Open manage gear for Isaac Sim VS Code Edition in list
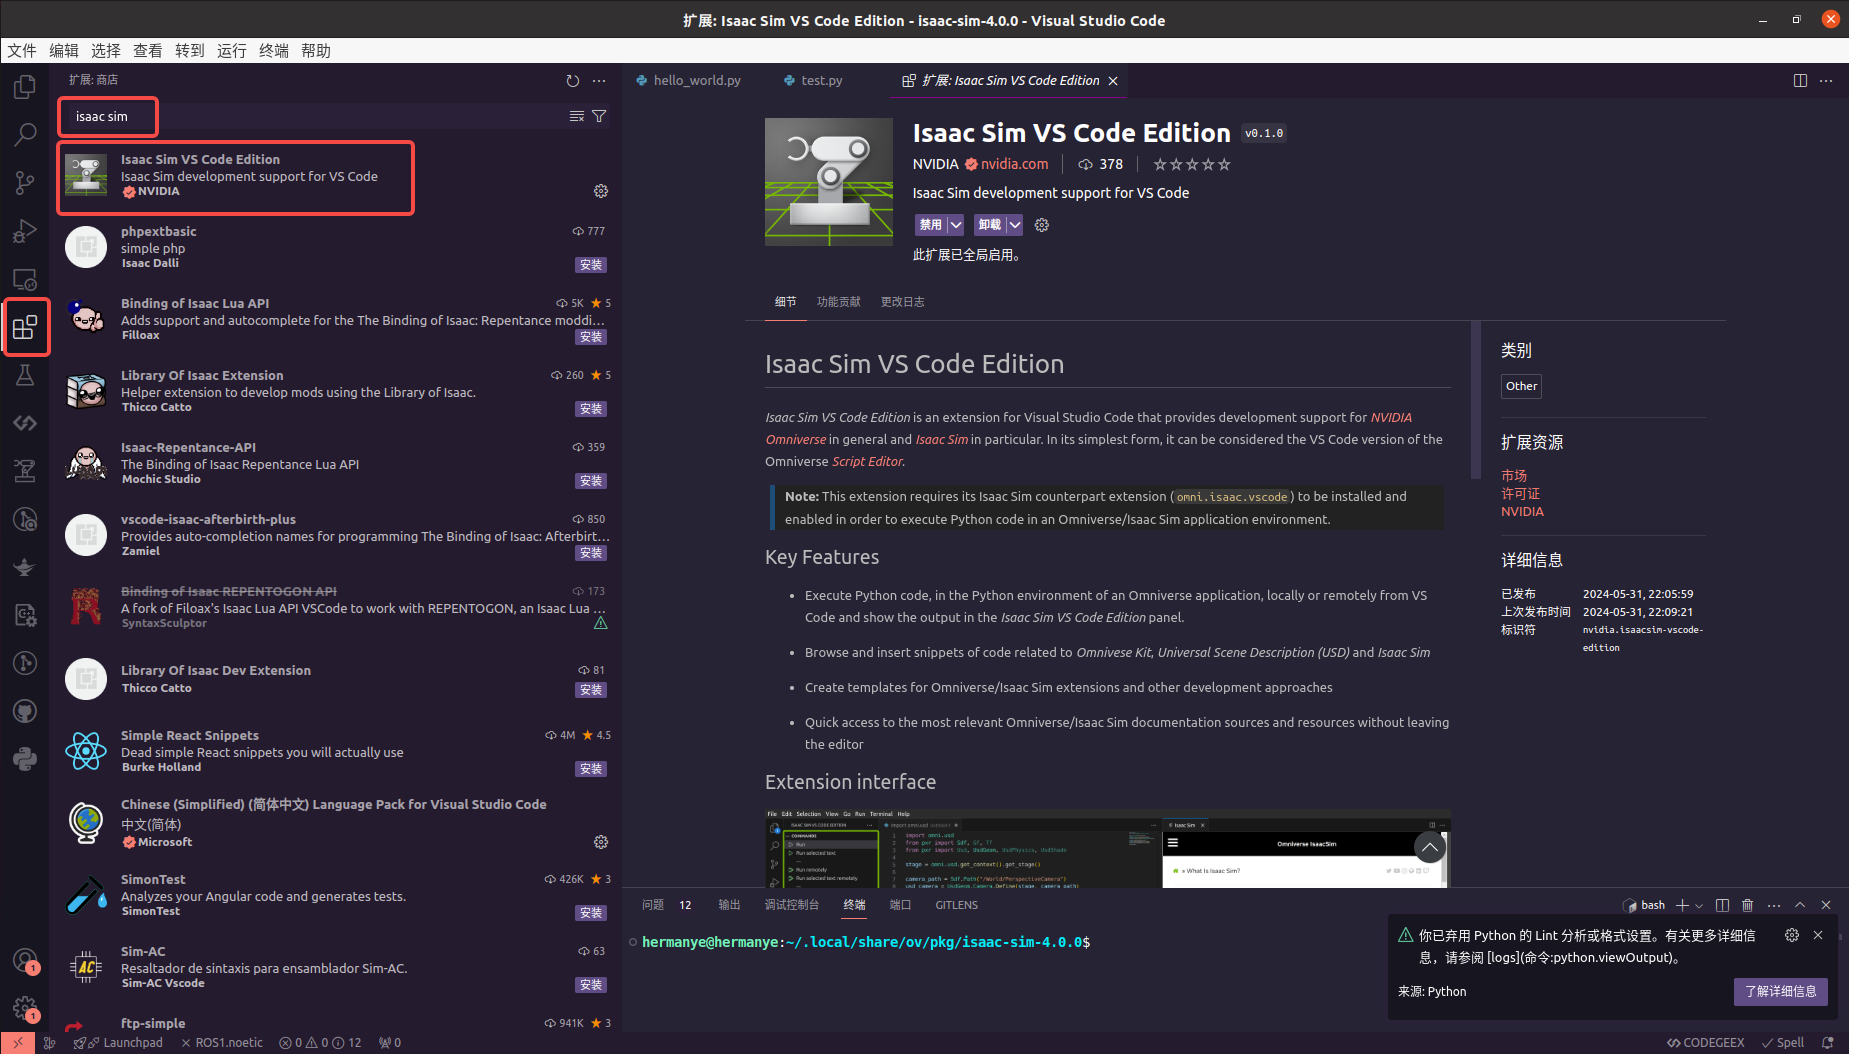 601,191
